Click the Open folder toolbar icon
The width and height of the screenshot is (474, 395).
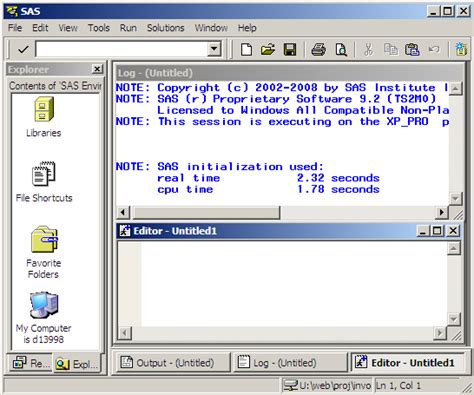(268, 50)
